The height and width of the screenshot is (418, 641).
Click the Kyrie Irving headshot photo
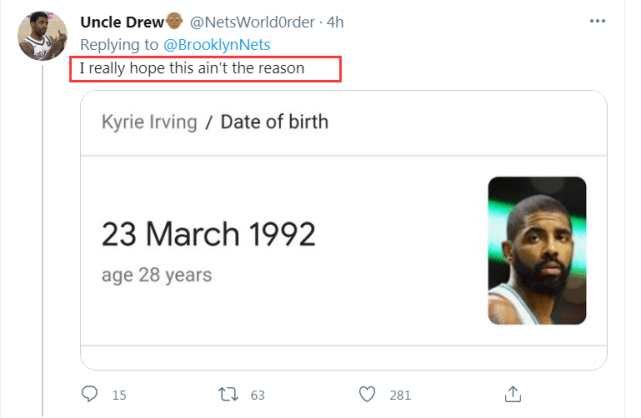tap(536, 250)
